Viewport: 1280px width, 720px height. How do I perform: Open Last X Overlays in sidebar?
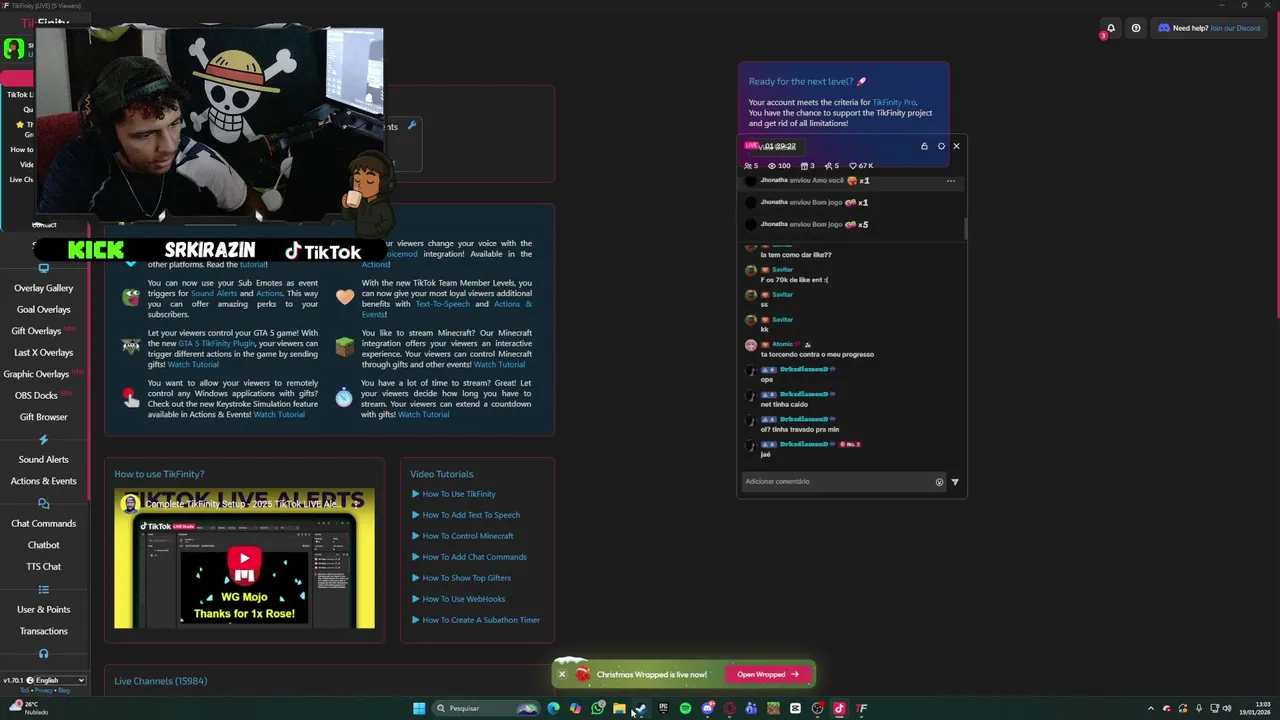44,353
